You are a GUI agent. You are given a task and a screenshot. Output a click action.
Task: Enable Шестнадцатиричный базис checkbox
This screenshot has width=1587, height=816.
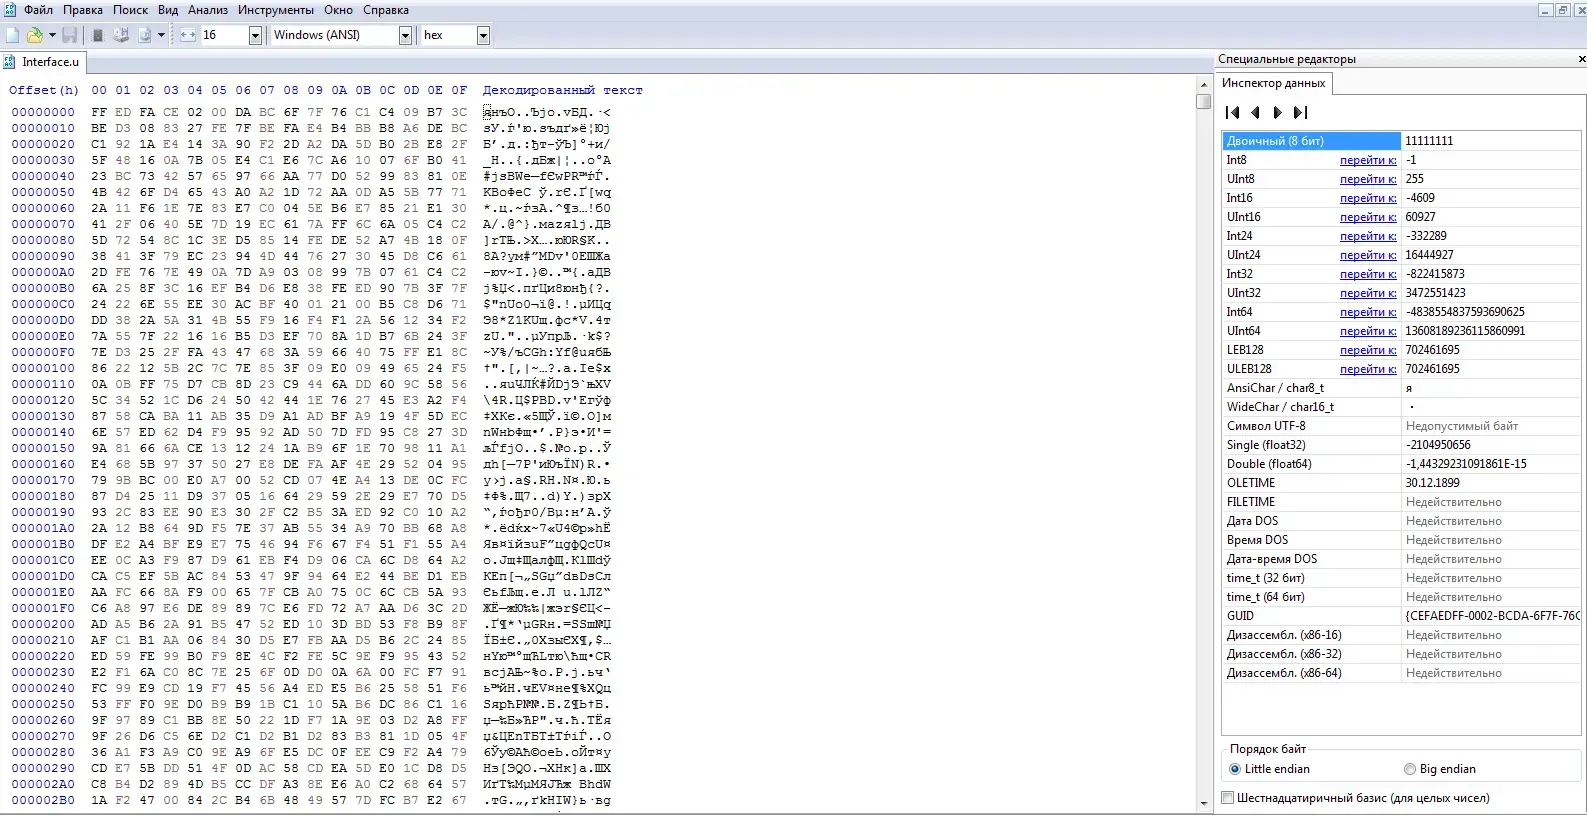point(1228,798)
